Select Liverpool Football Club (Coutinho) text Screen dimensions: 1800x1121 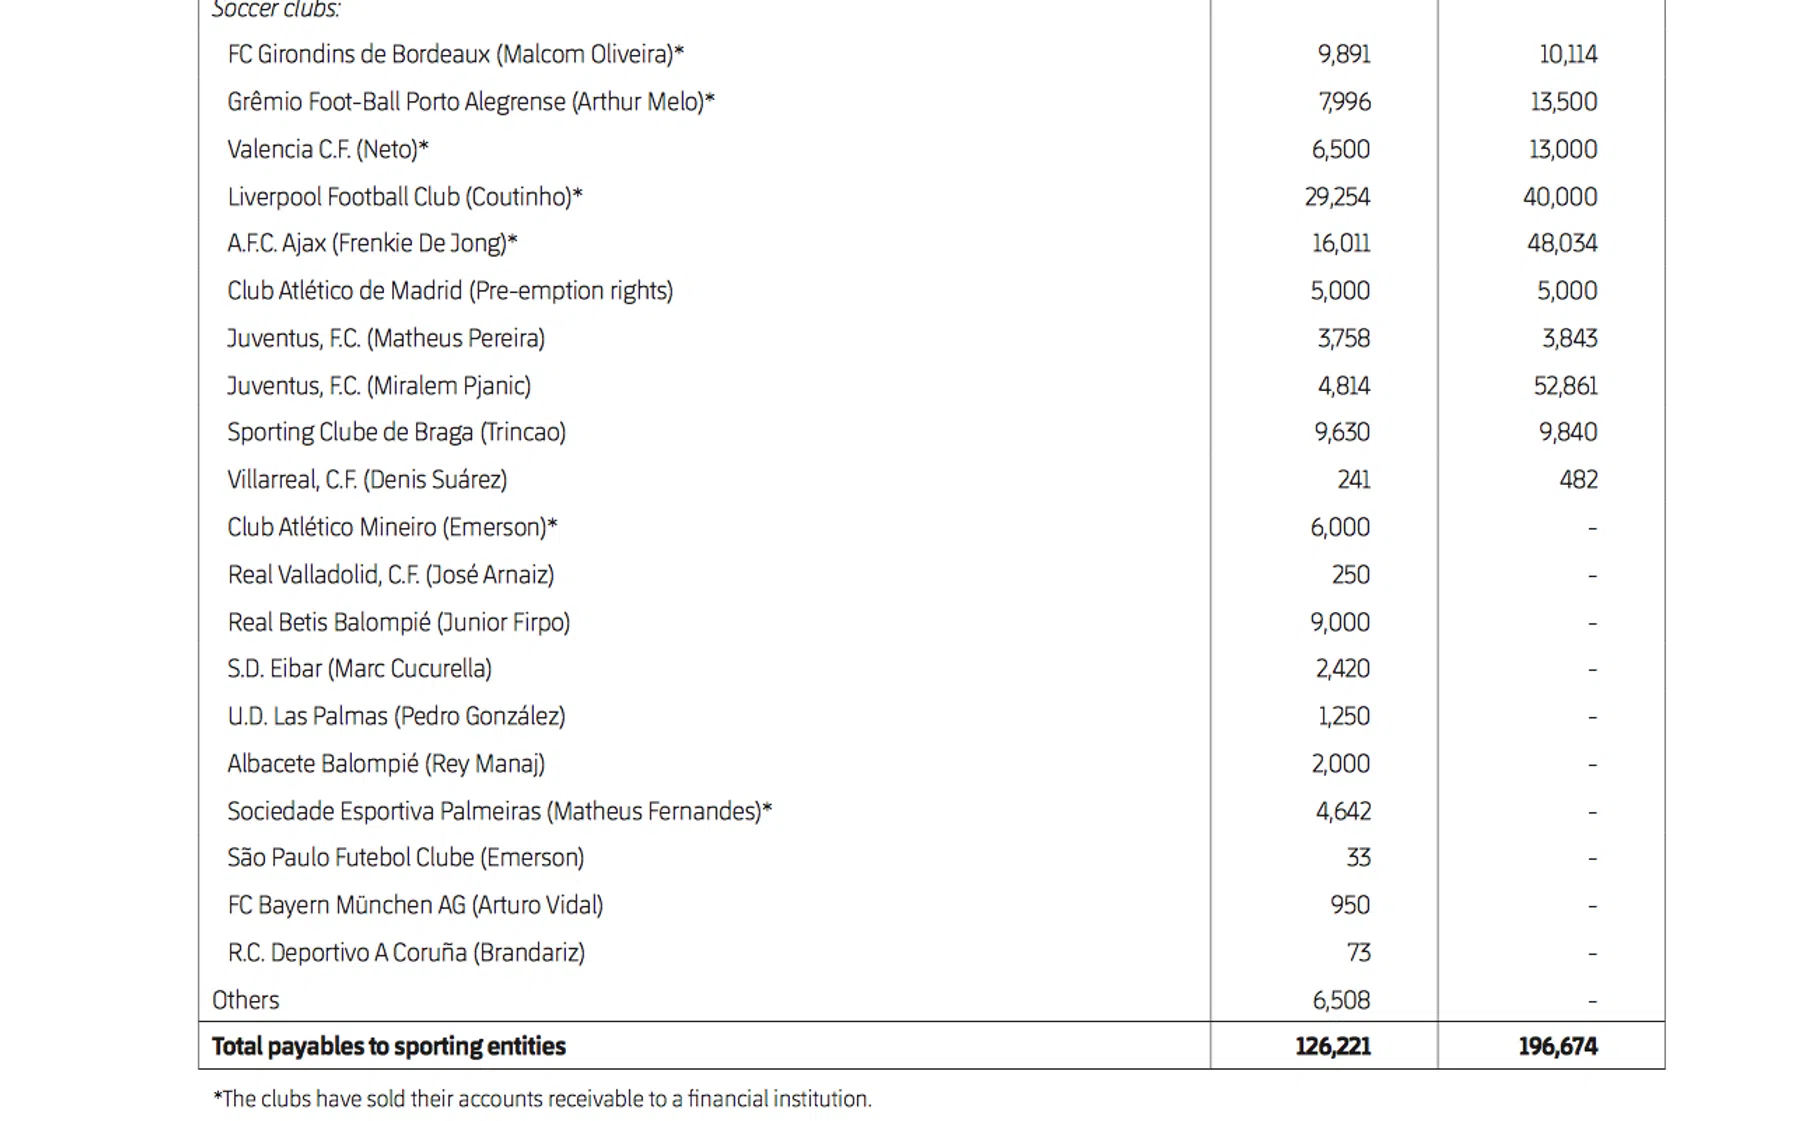tap(405, 197)
